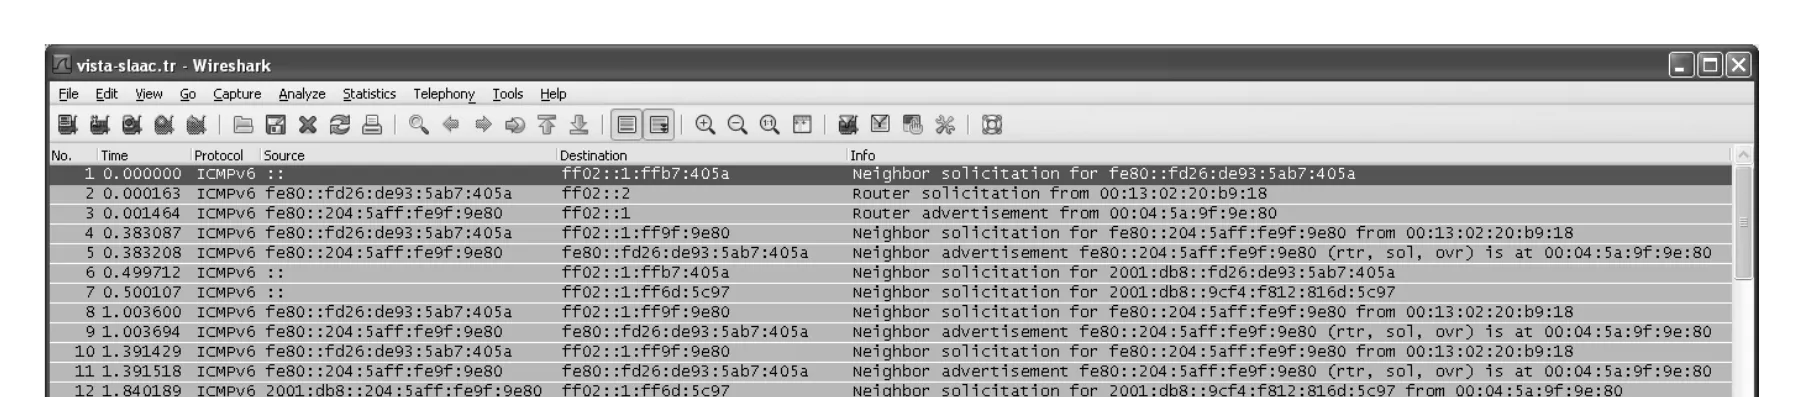Select packet 4 at time 0.383087
Screen dimensions: 1803x397
click(x=891, y=233)
